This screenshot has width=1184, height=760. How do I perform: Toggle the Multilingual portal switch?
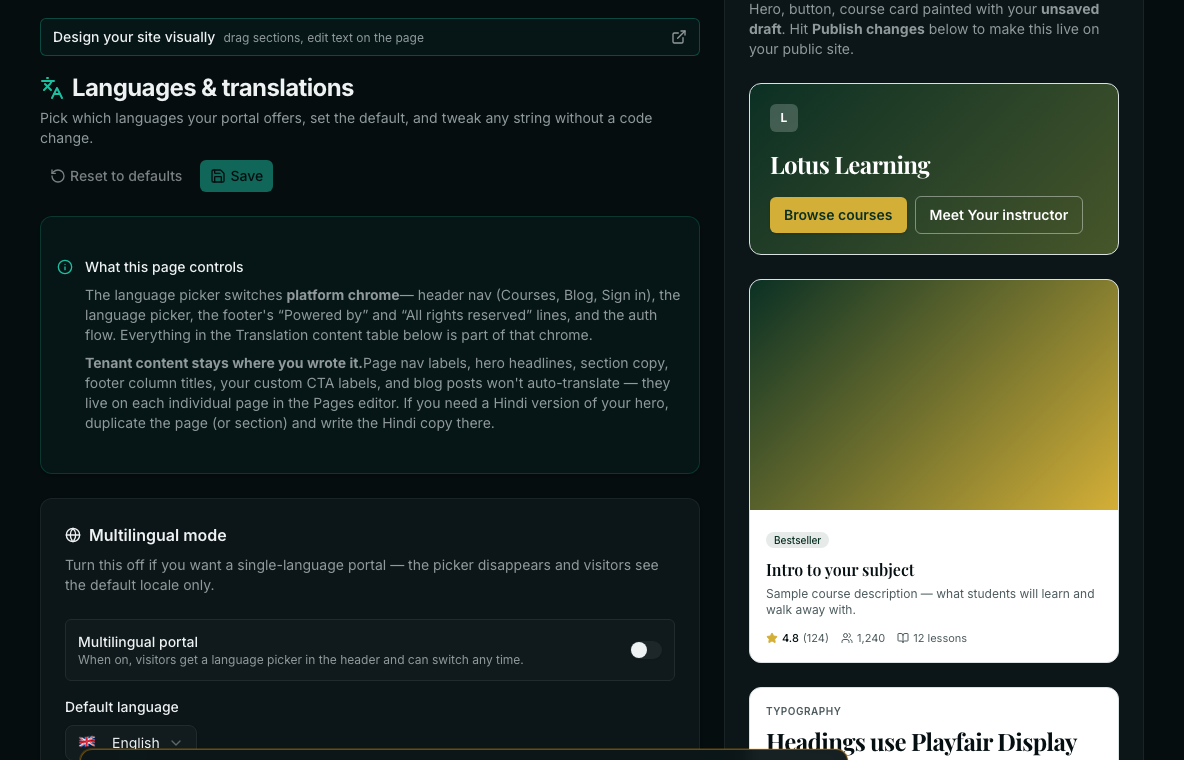(646, 650)
